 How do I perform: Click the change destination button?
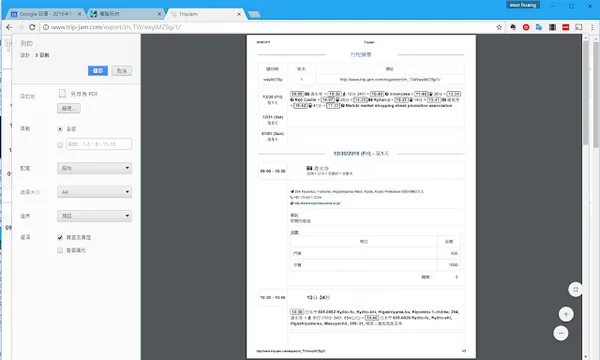point(69,108)
